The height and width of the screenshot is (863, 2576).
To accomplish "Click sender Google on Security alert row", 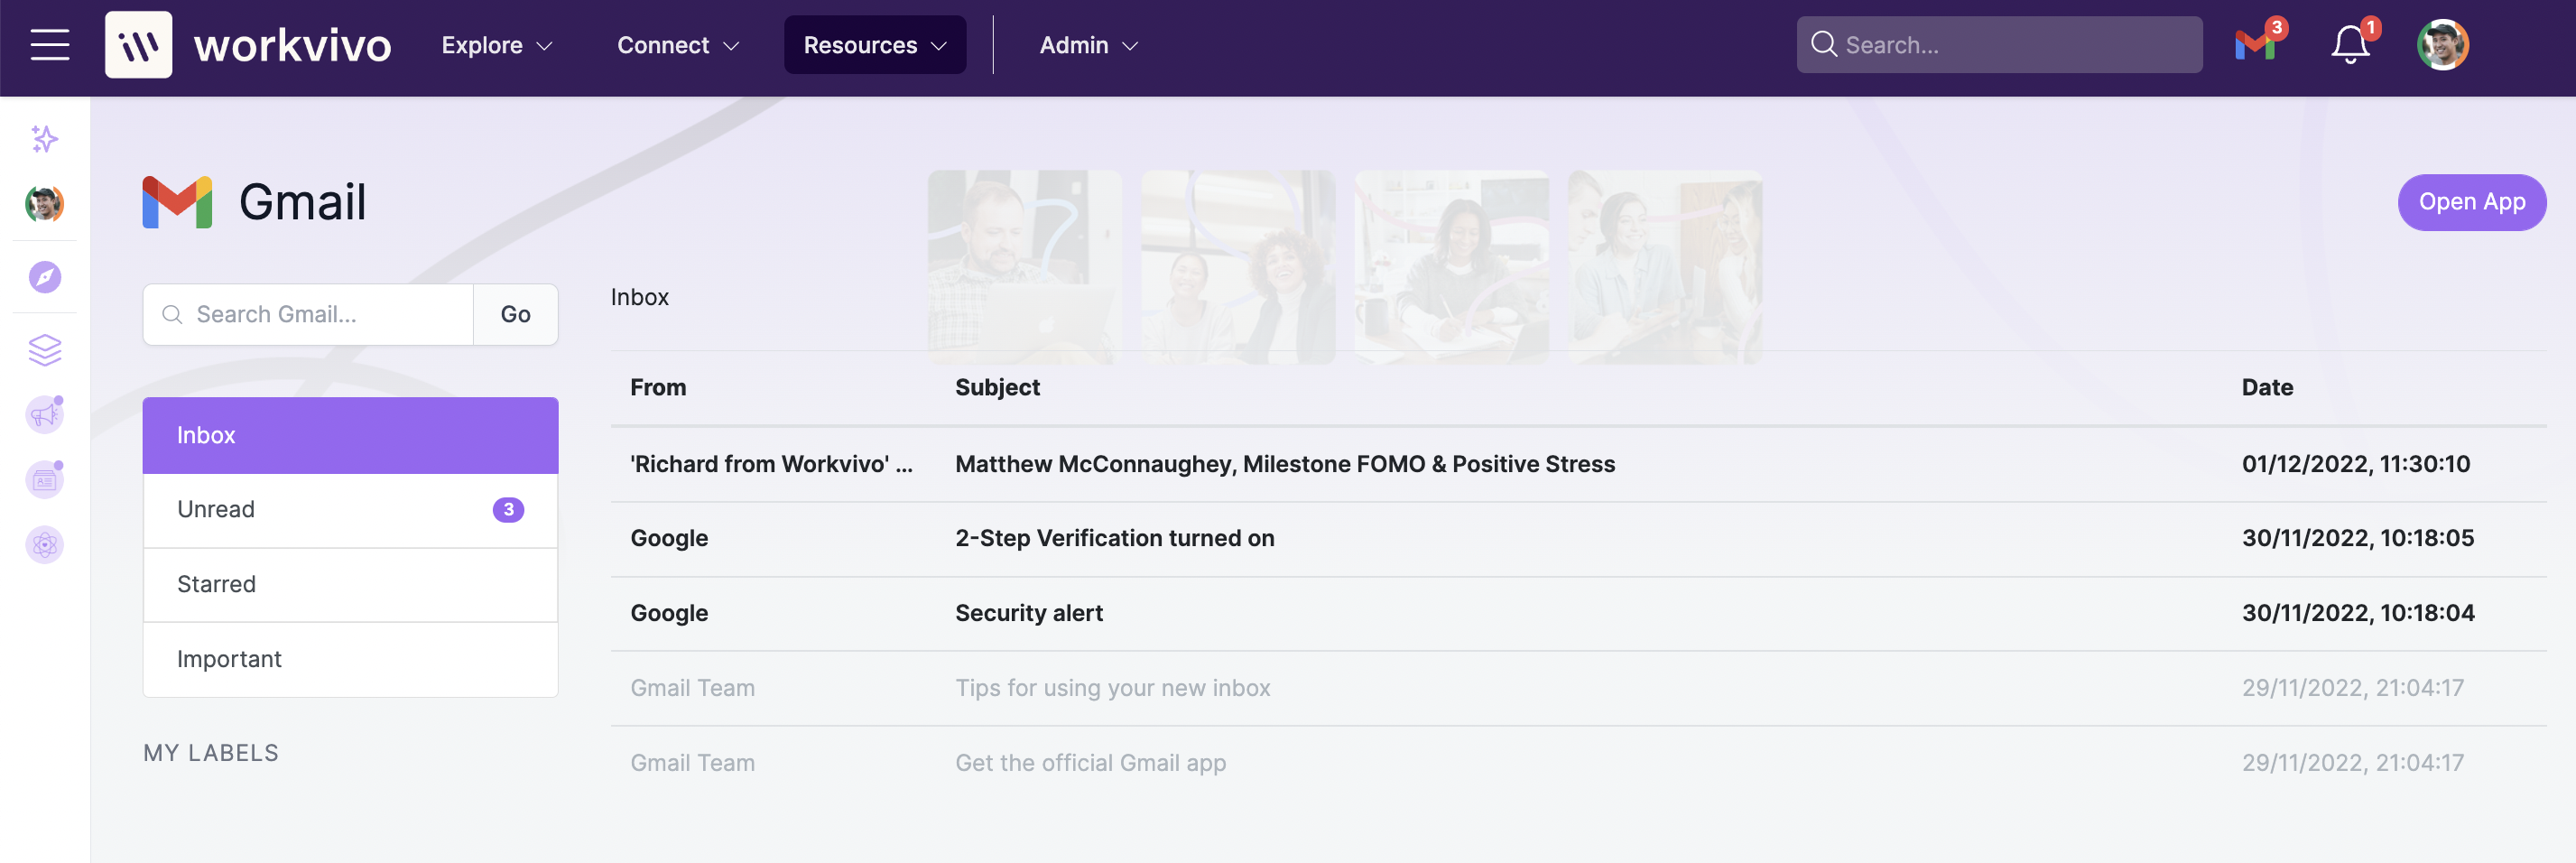I will pyautogui.click(x=669, y=614).
